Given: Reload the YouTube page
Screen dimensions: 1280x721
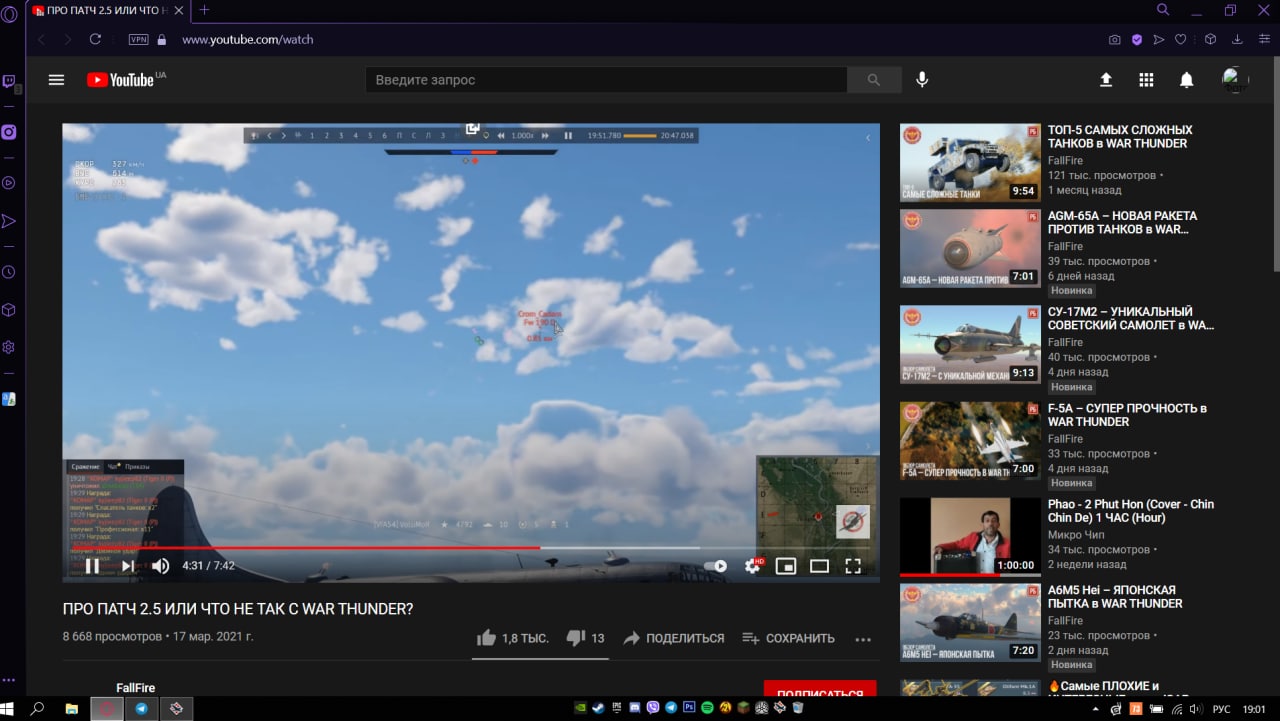Looking at the screenshot, I should click(x=95, y=39).
